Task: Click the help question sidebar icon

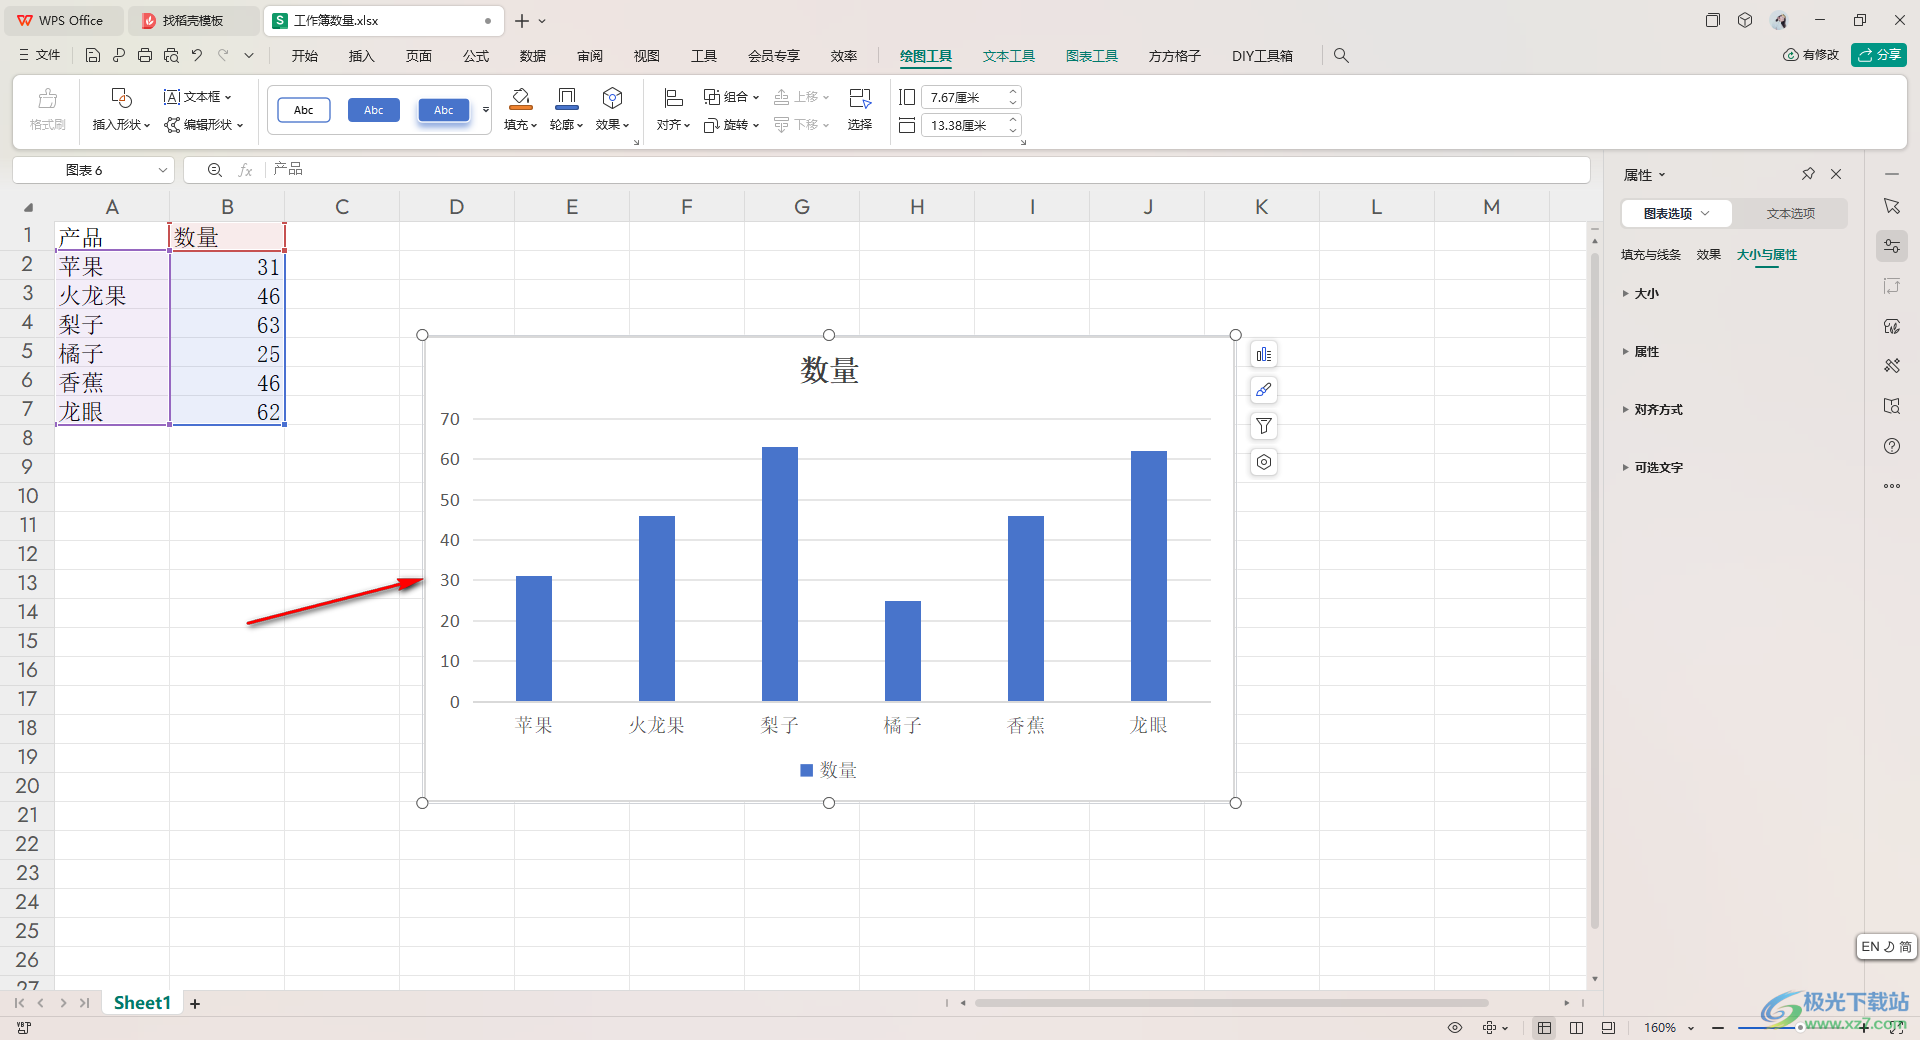Action: tap(1892, 446)
